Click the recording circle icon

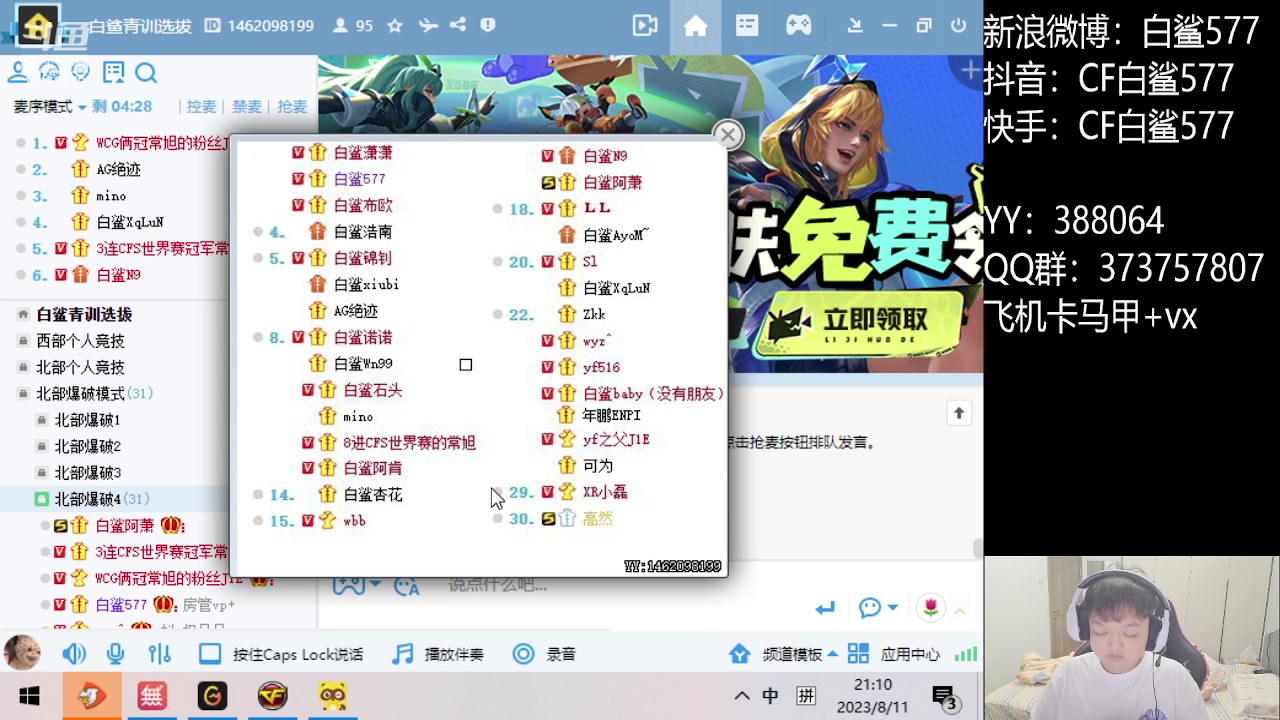point(523,654)
